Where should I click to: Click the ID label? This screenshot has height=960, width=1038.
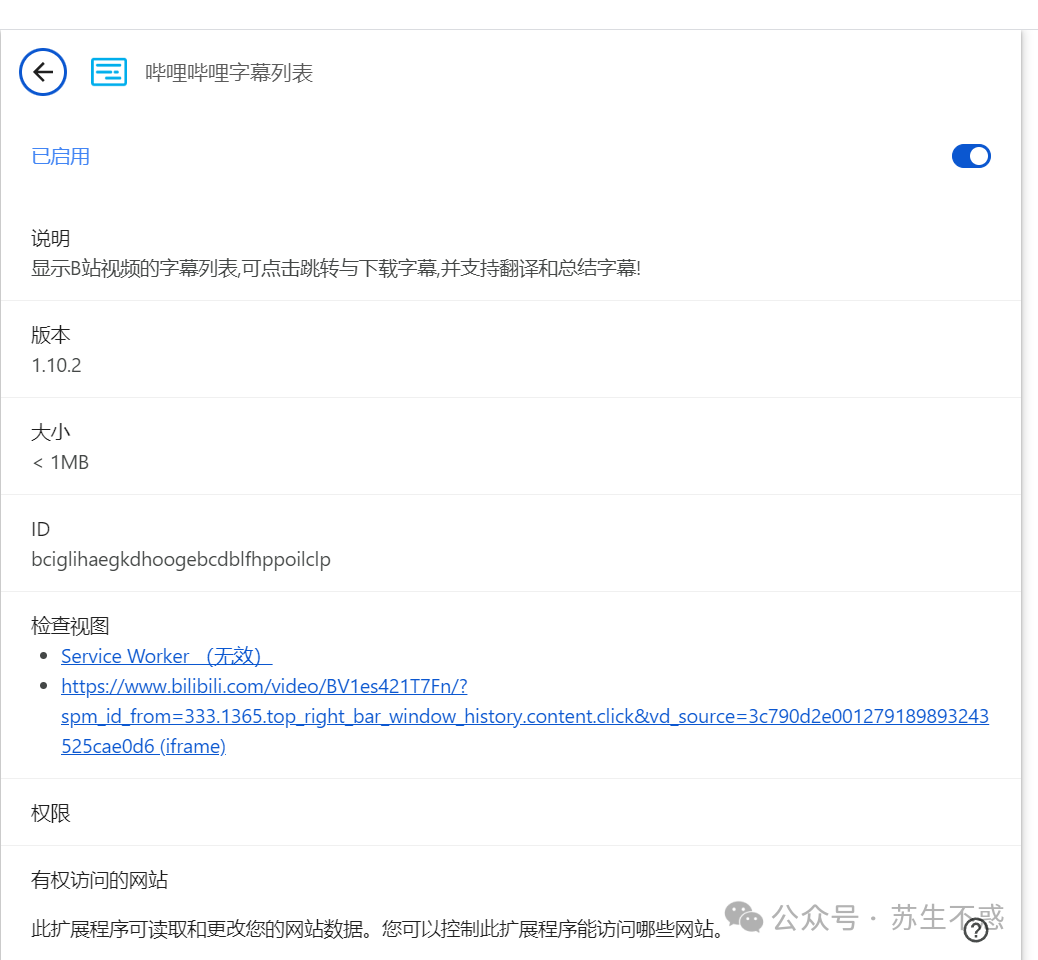[x=40, y=529]
